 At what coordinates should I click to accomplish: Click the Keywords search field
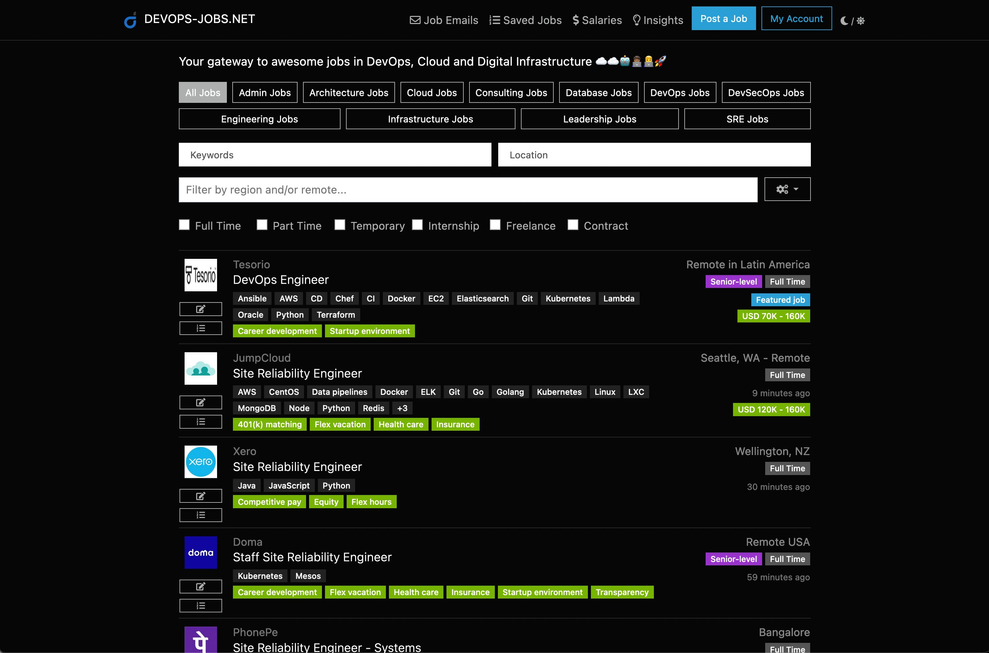point(335,155)
